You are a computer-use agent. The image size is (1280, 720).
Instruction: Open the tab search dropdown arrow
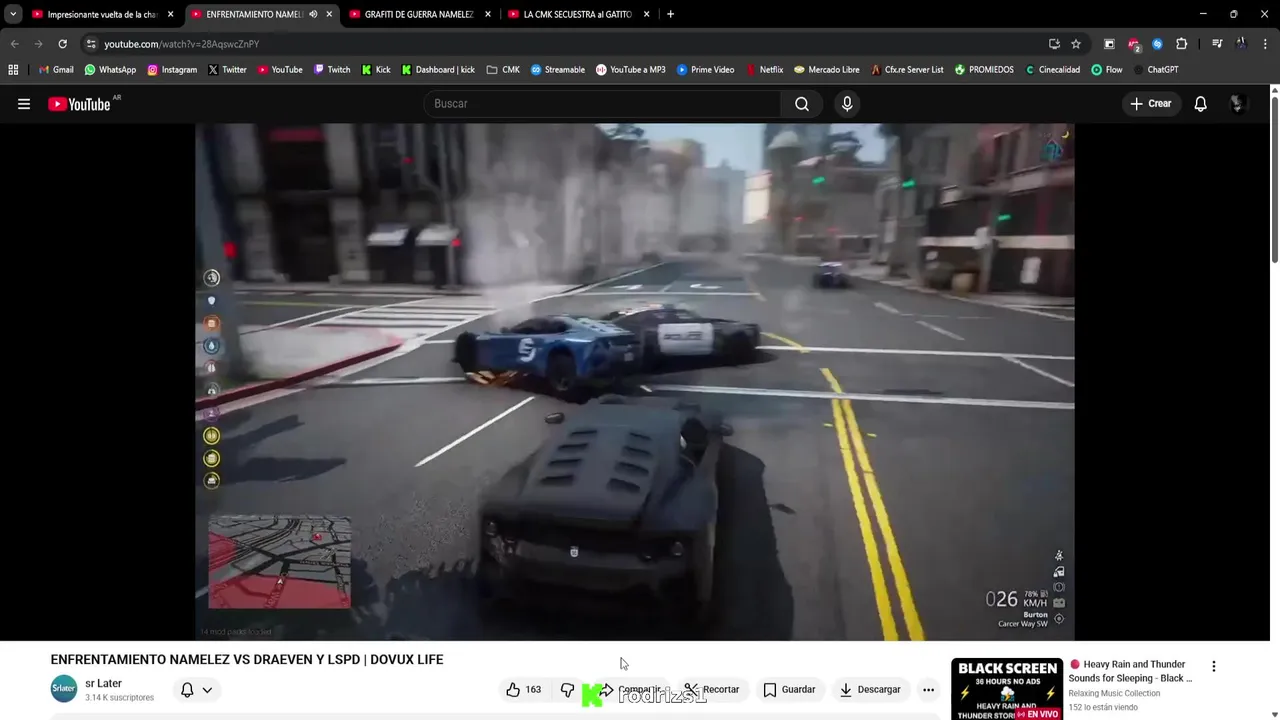pos(13,14)
